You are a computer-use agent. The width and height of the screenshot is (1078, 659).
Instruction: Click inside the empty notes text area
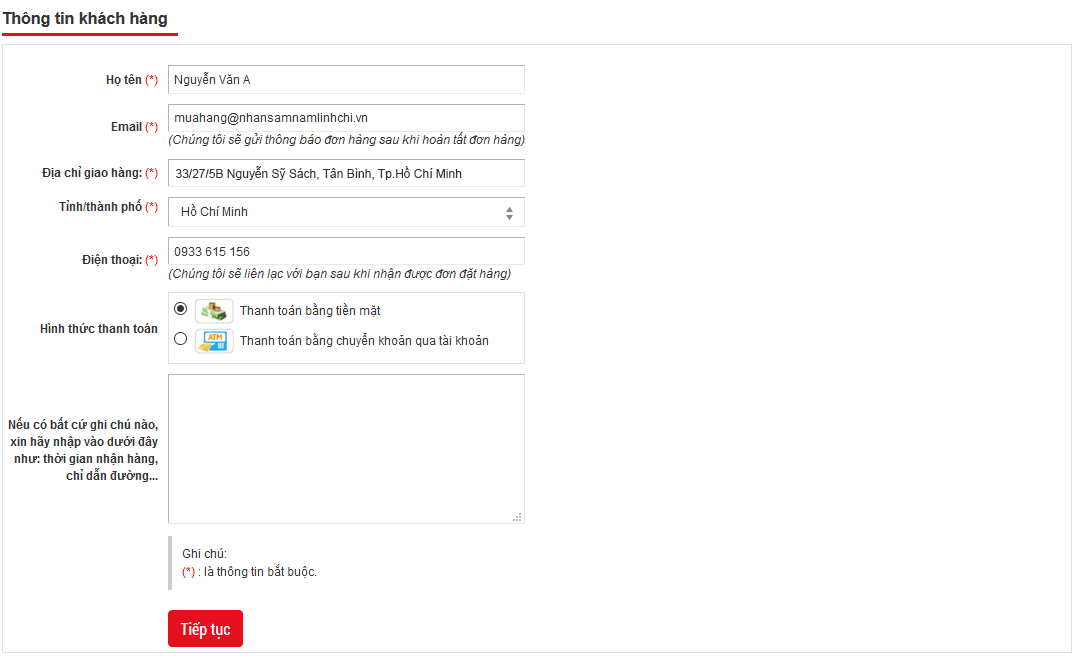(x=346, y=448)
